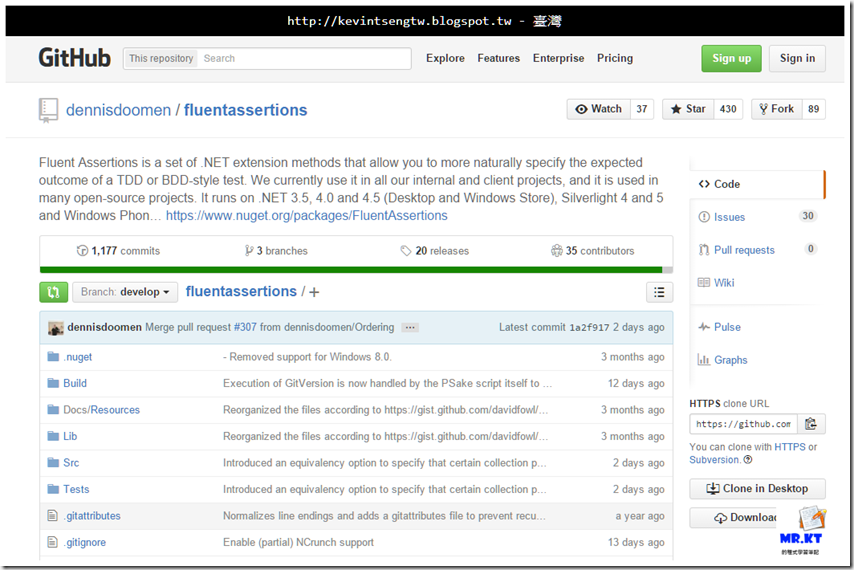The width and height of the screenshot is (854, 570).
Task: Open the fluentassertions repository title link
Action: [x=246, y=110]
